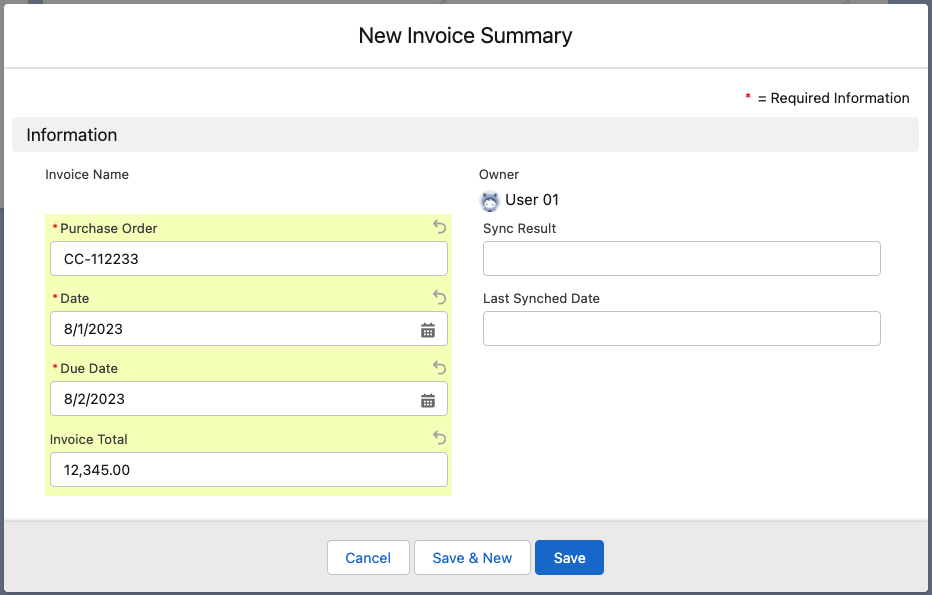Click the Sync Result input field
The height and width of the screenshot is (595, 932).
(x=682, y=259)
